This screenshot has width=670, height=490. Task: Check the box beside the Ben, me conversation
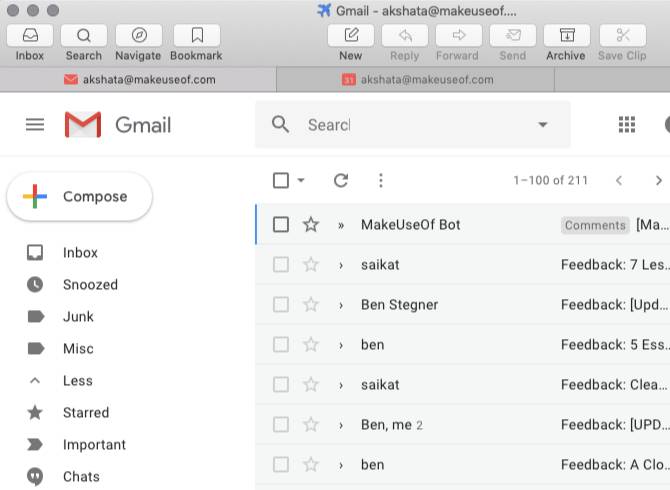point(281,425)
